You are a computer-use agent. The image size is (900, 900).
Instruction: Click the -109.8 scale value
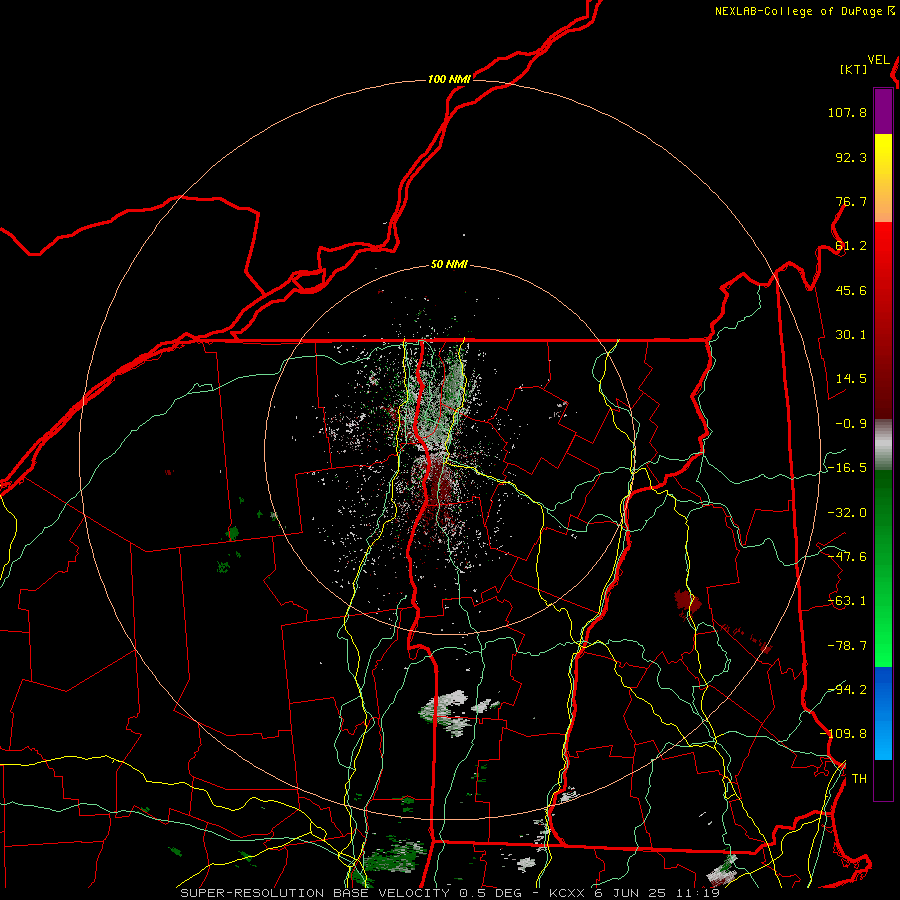(843, 734)
